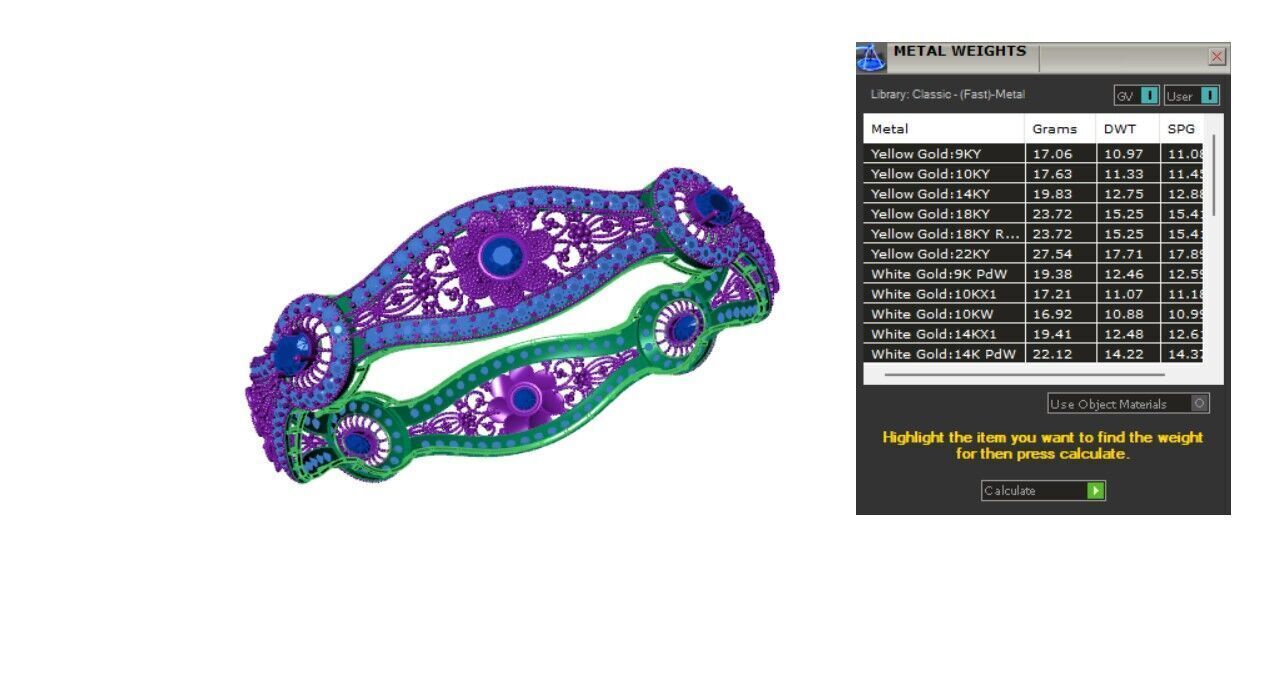The height and width of the screenshot is (688, 1262).
Task: Select the White Gold:14KX1 row
Action: pyautogui.click(x=1033, y=334)
